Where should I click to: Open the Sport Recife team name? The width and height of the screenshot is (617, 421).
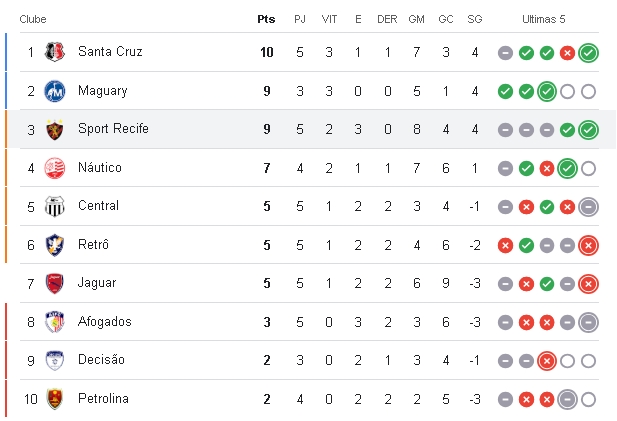113,129
